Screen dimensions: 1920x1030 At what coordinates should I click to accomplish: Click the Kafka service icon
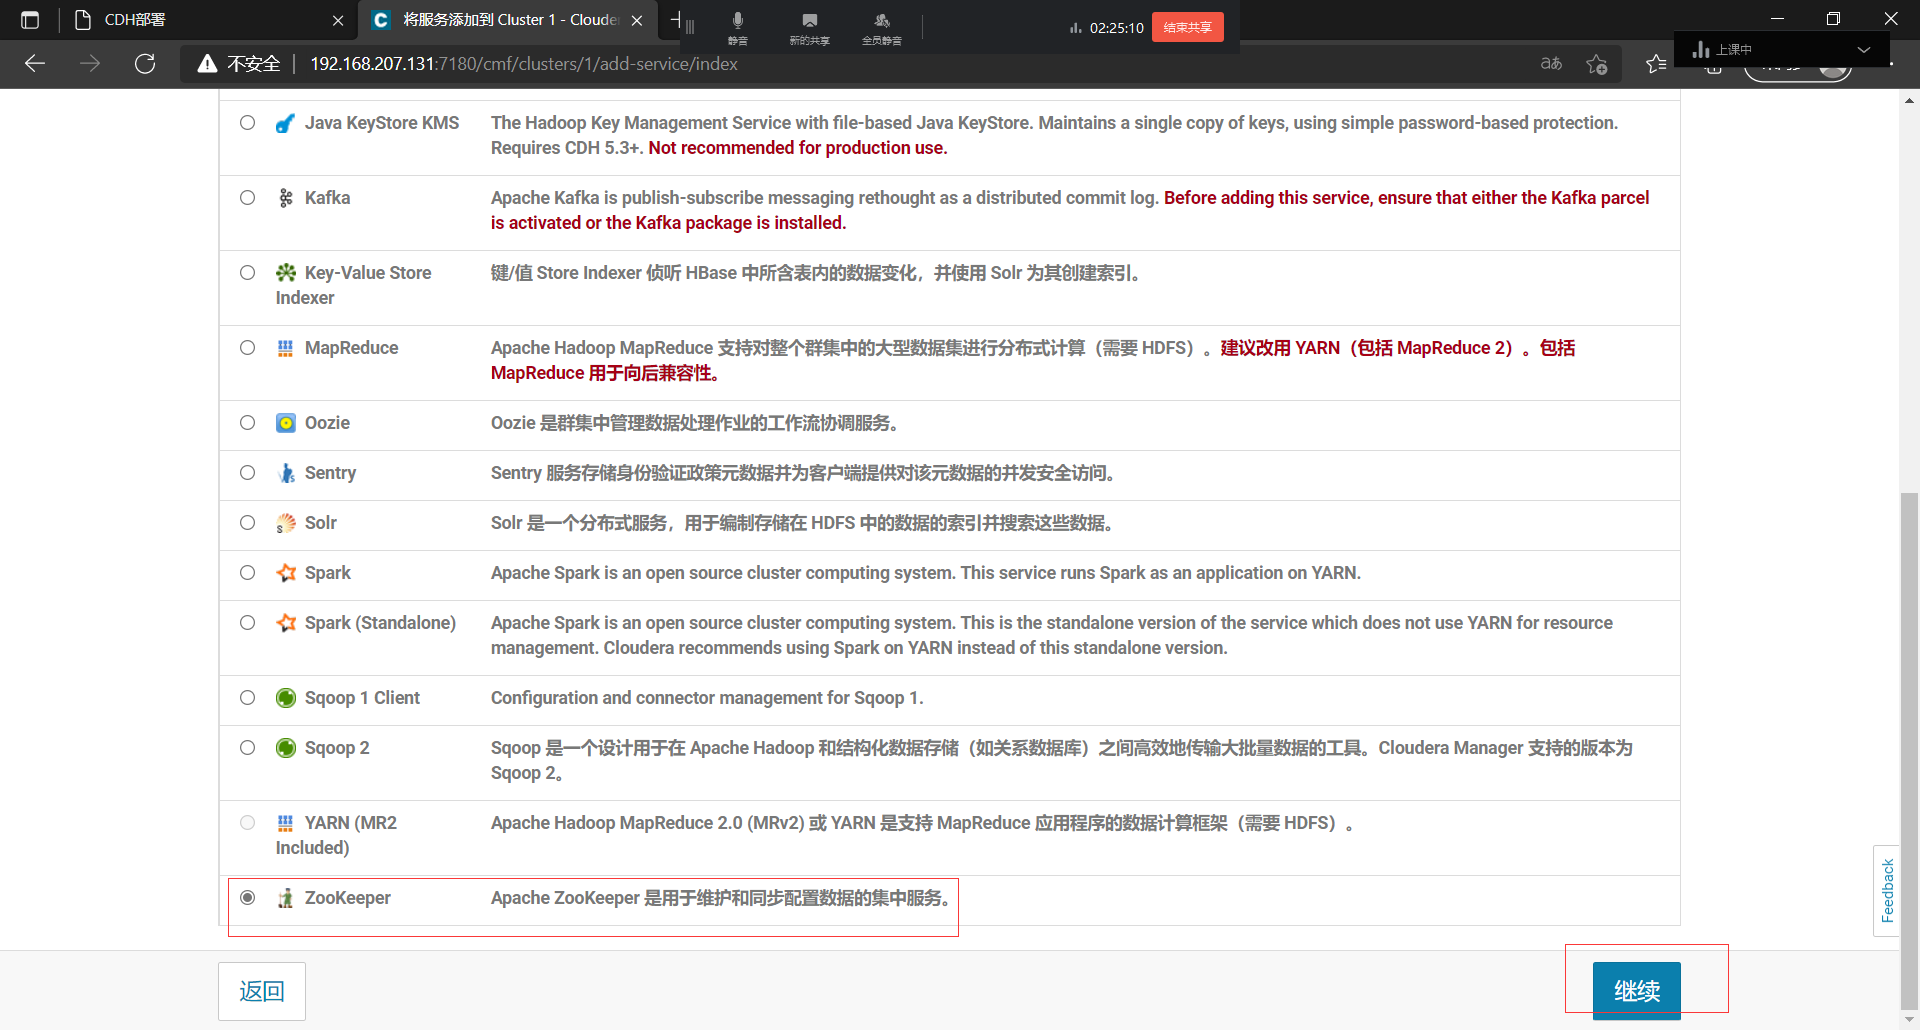coord(286,198)
